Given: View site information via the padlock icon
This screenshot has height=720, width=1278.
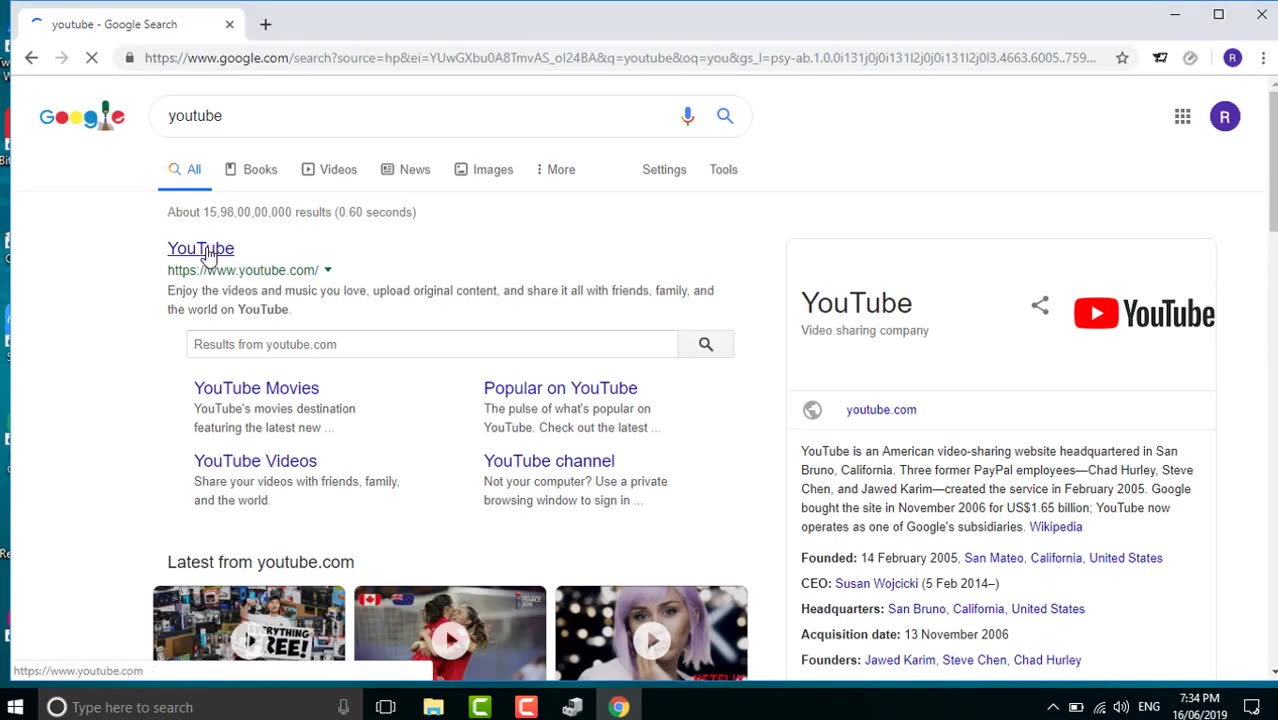Looking at the screenshot, I should pos(129,58).
